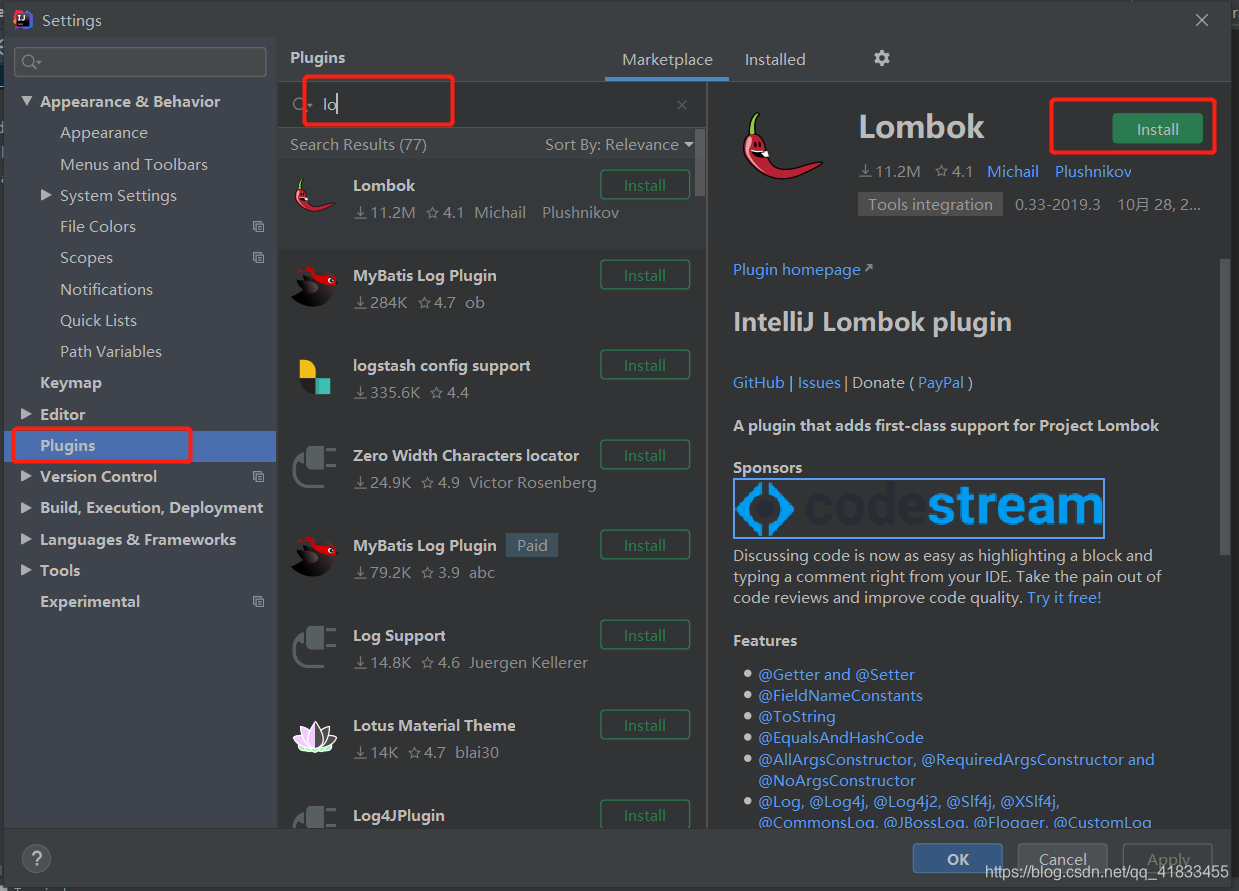Open the plugins settings gear icon
Viewport: 1239px width, 891px height.
[881, 58]
